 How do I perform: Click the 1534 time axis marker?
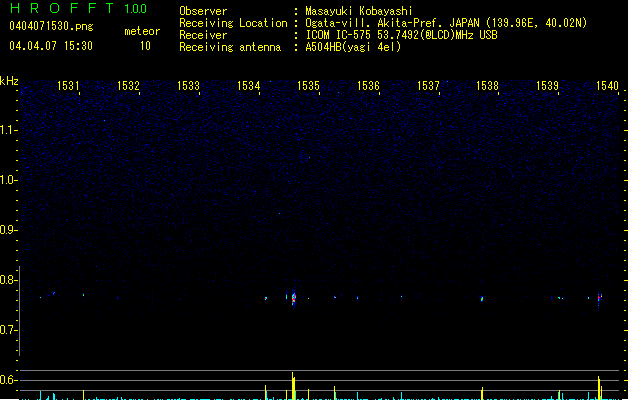coord(248,86)
